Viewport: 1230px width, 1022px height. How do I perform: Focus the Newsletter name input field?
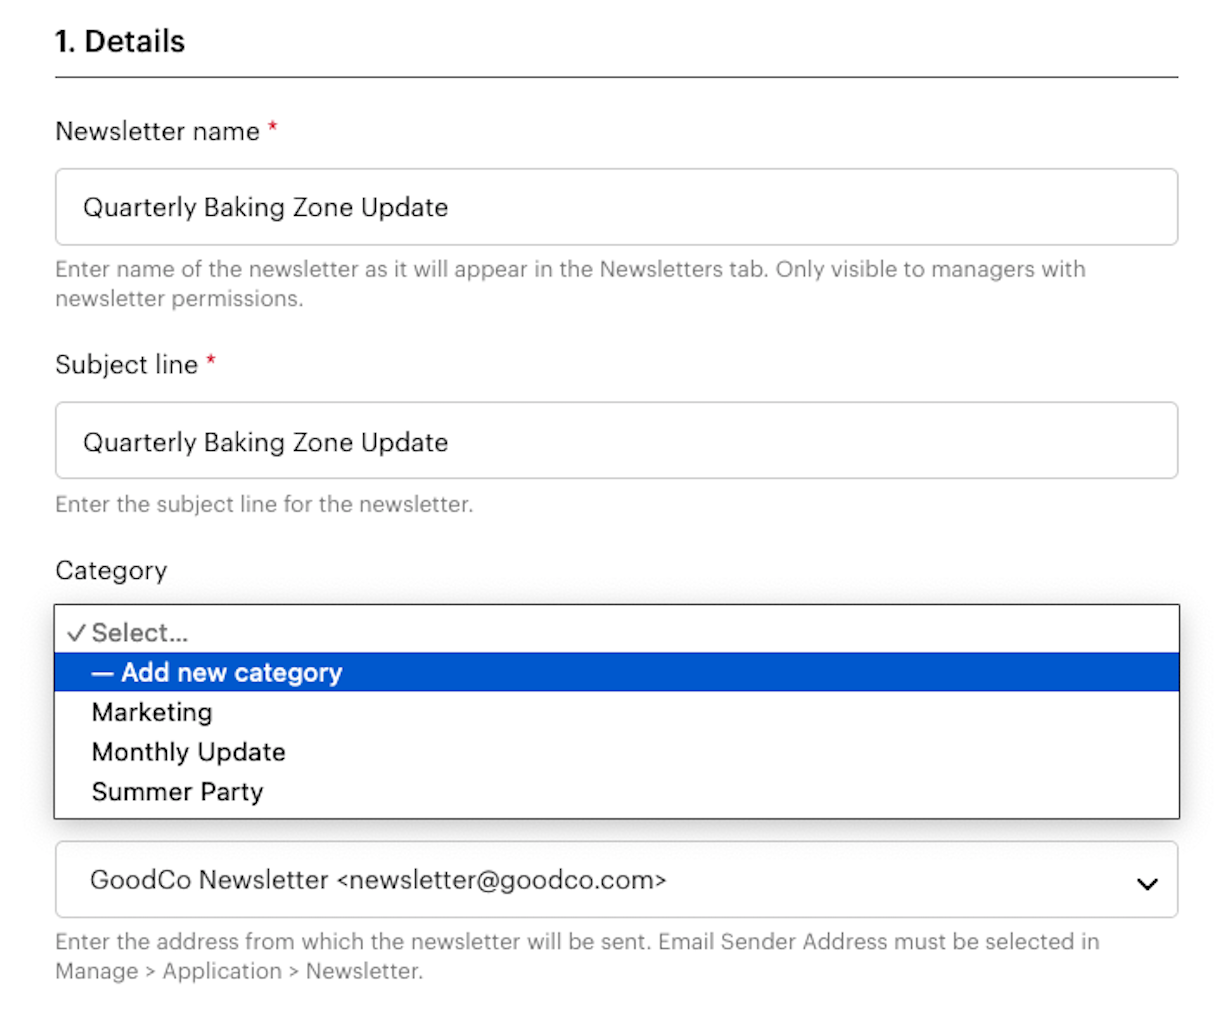click(616, 207)
